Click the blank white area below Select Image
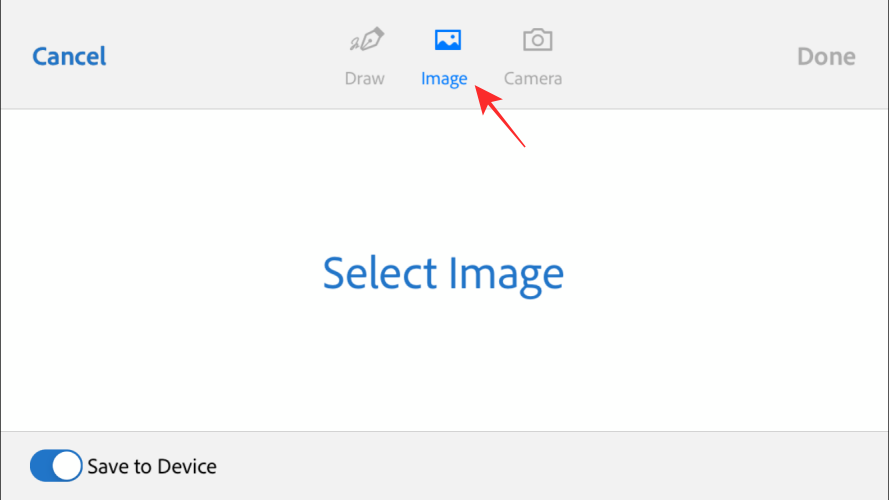The height and width of the screenshot is (500, 889). 443,370
